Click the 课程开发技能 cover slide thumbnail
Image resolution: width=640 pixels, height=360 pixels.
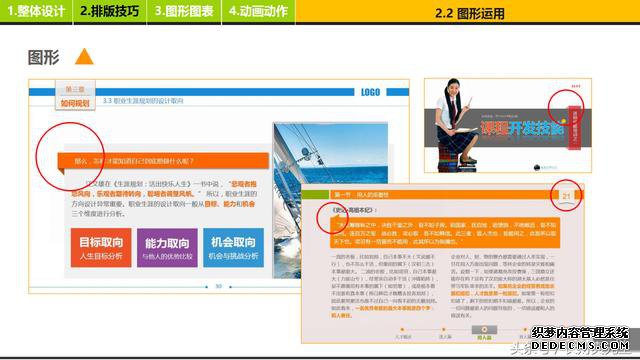coord(508,125)
